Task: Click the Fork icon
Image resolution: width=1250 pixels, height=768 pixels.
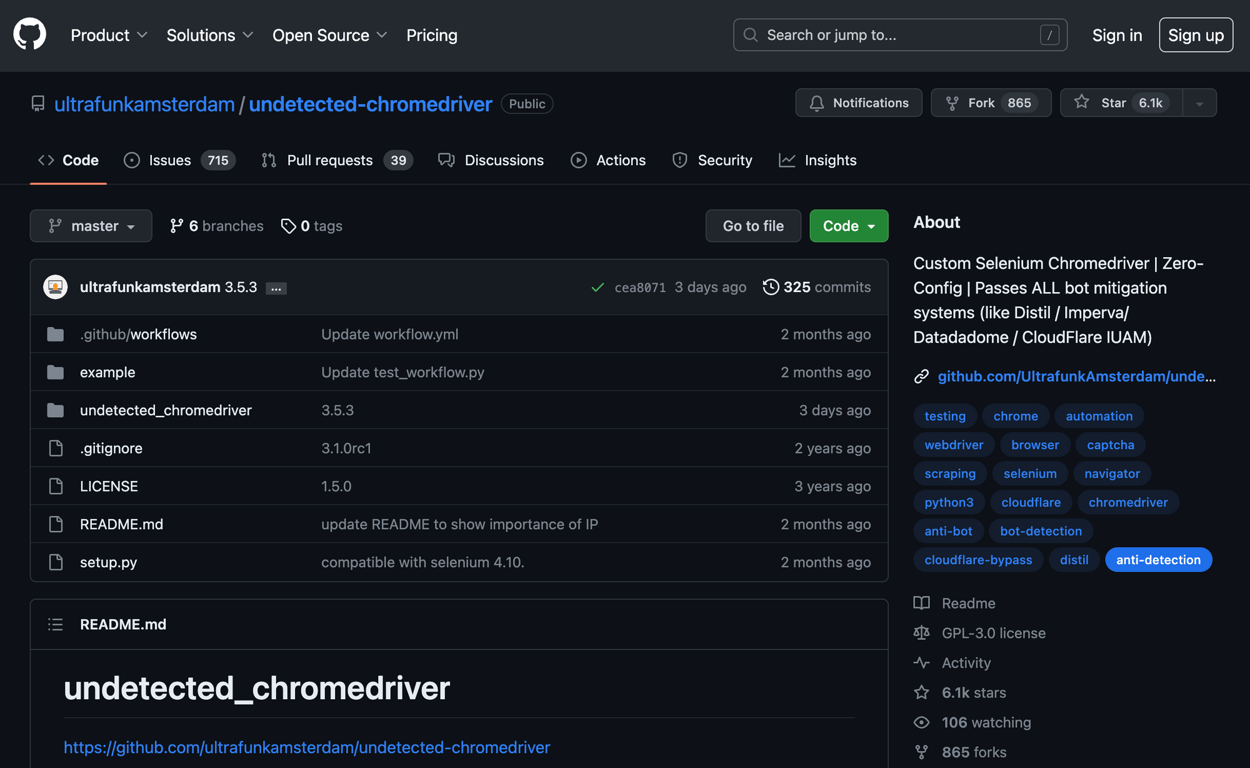Action: pyautogui.click(x=952, y=103)
